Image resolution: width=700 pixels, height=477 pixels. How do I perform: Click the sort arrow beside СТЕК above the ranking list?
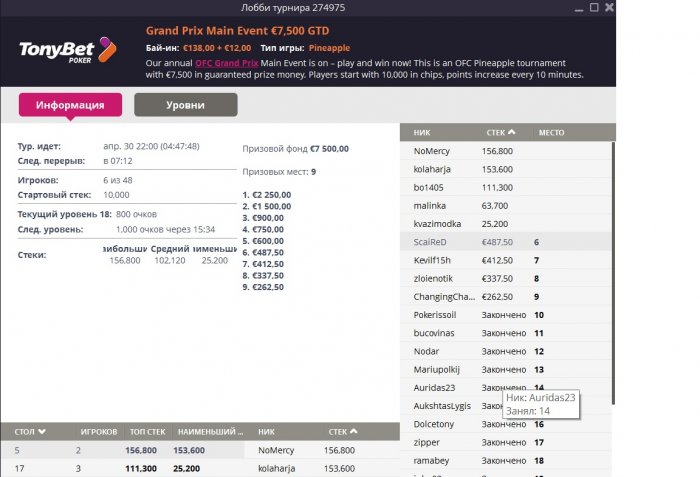tap(513, 132)
